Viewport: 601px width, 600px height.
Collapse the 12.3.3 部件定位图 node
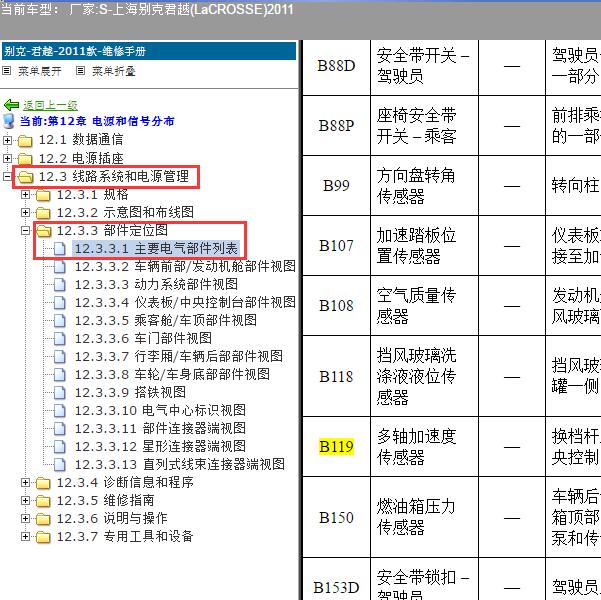tap(25, 230)
